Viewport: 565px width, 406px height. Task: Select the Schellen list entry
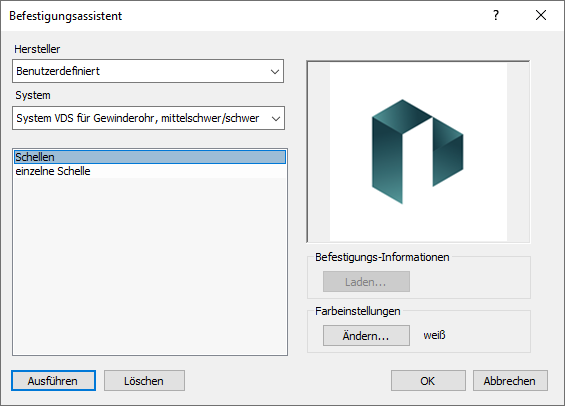pos(150,157)
